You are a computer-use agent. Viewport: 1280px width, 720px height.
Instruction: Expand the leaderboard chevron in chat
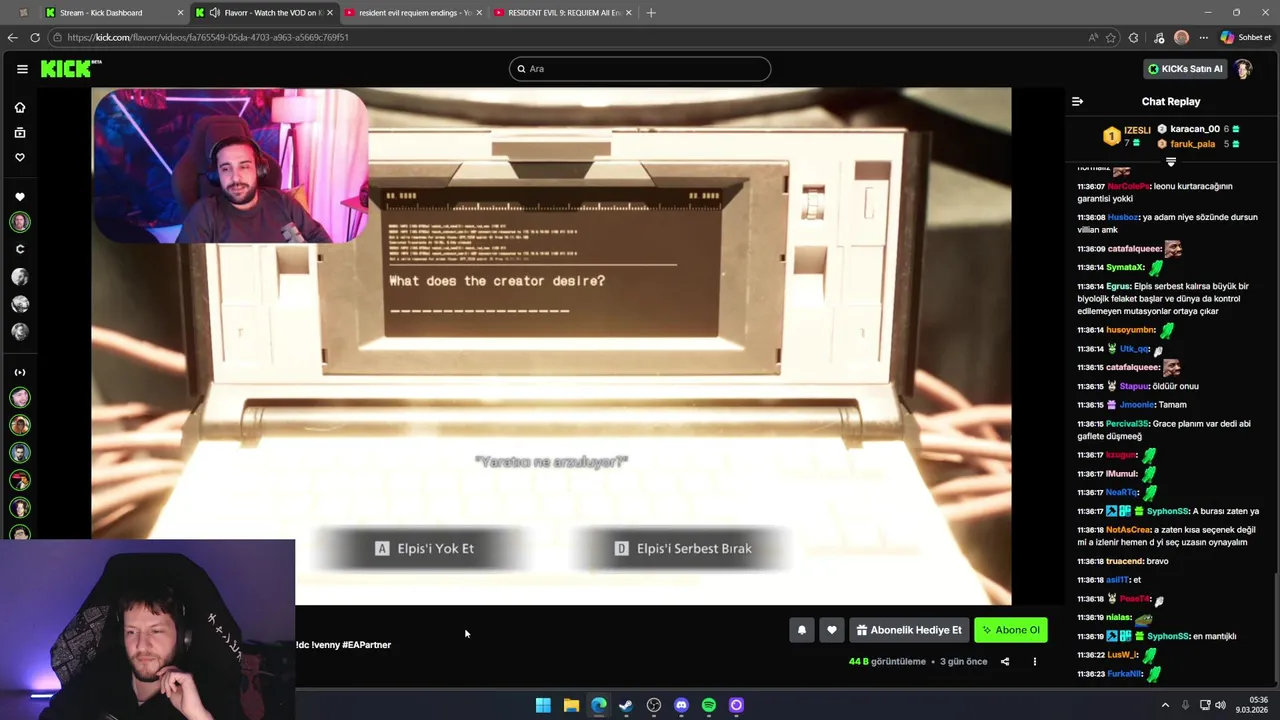[1171, 162]
